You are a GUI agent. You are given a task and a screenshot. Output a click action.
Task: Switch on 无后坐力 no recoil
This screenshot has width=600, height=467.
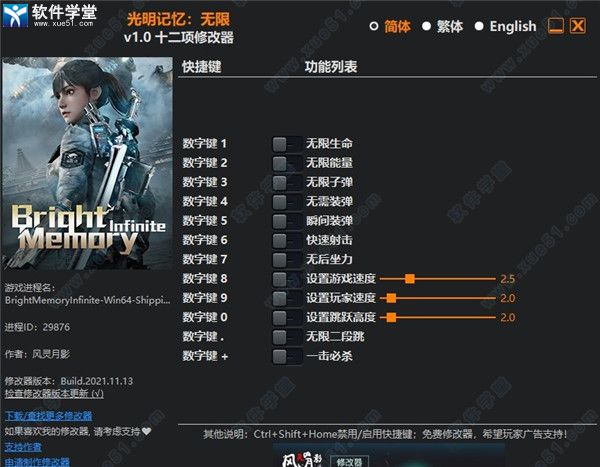point(287,260)
